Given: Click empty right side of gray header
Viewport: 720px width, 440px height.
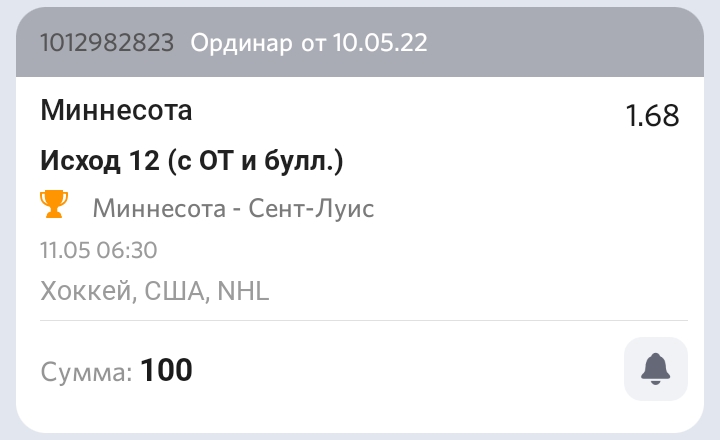Looking at the screenshot, I should (x=580, y=43).
